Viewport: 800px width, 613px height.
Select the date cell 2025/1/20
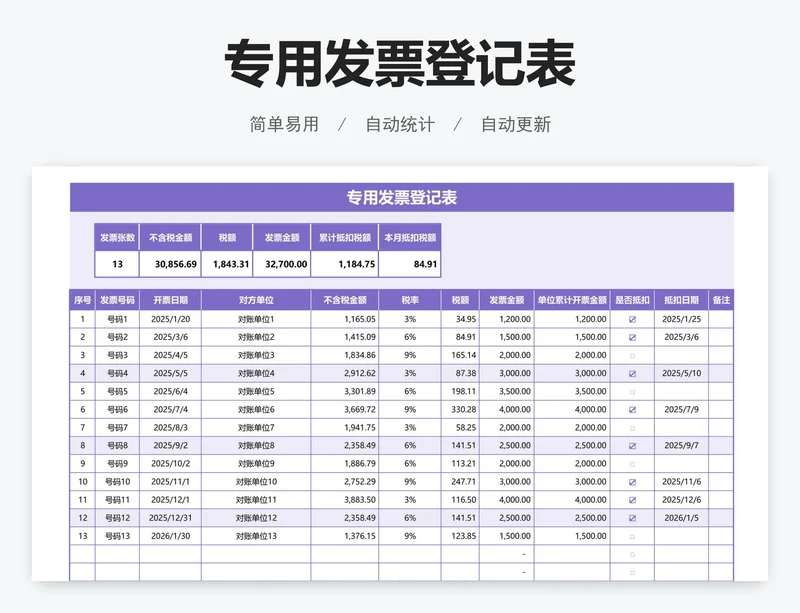pyautogui.click(x=170, y=319)
